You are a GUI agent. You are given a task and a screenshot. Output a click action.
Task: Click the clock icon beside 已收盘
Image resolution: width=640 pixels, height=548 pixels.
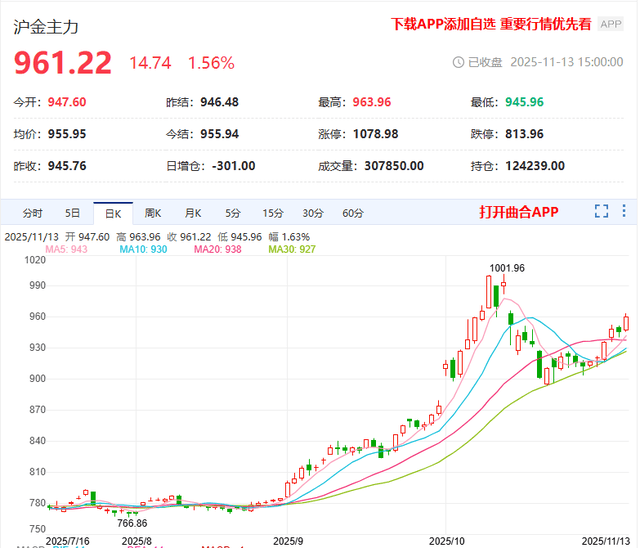(459, 62)
